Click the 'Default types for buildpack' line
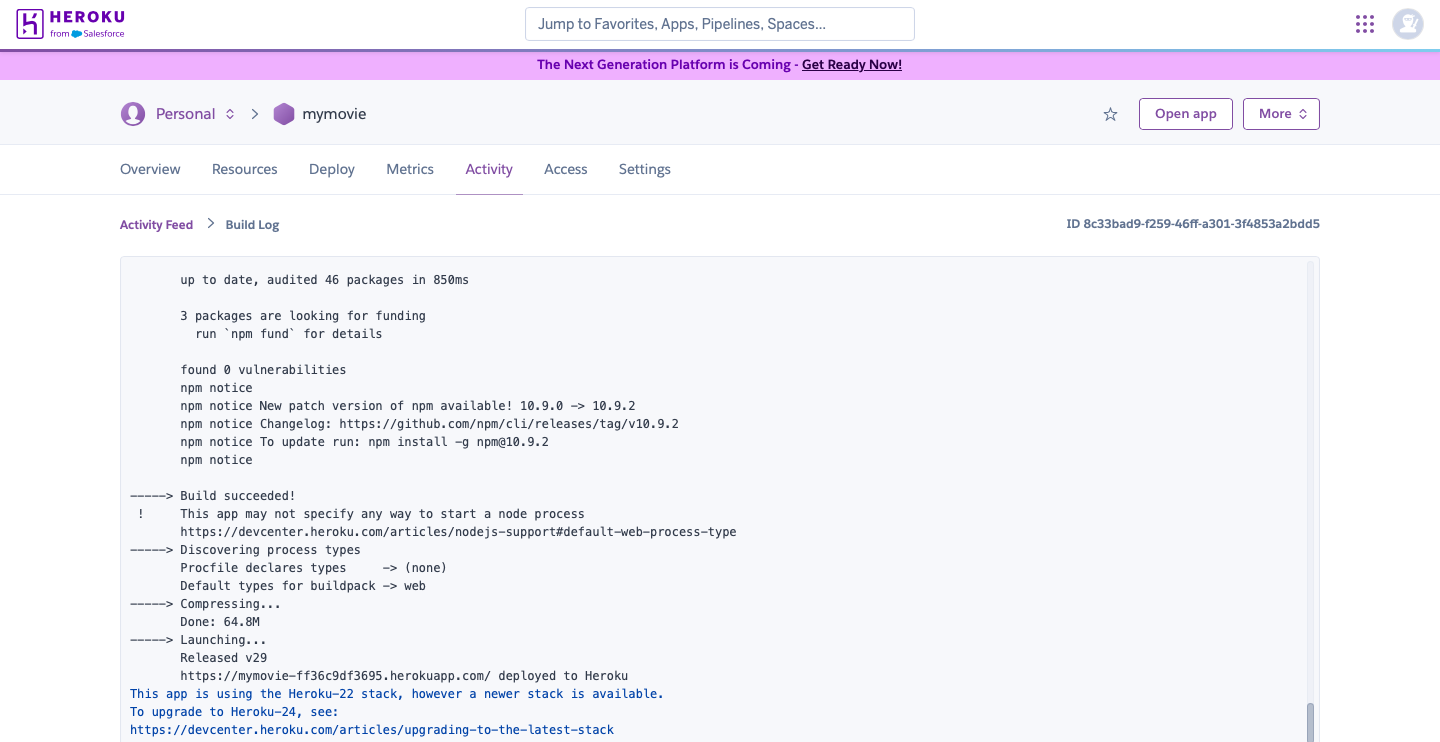 pyautogui.click(x=303, y=586)
